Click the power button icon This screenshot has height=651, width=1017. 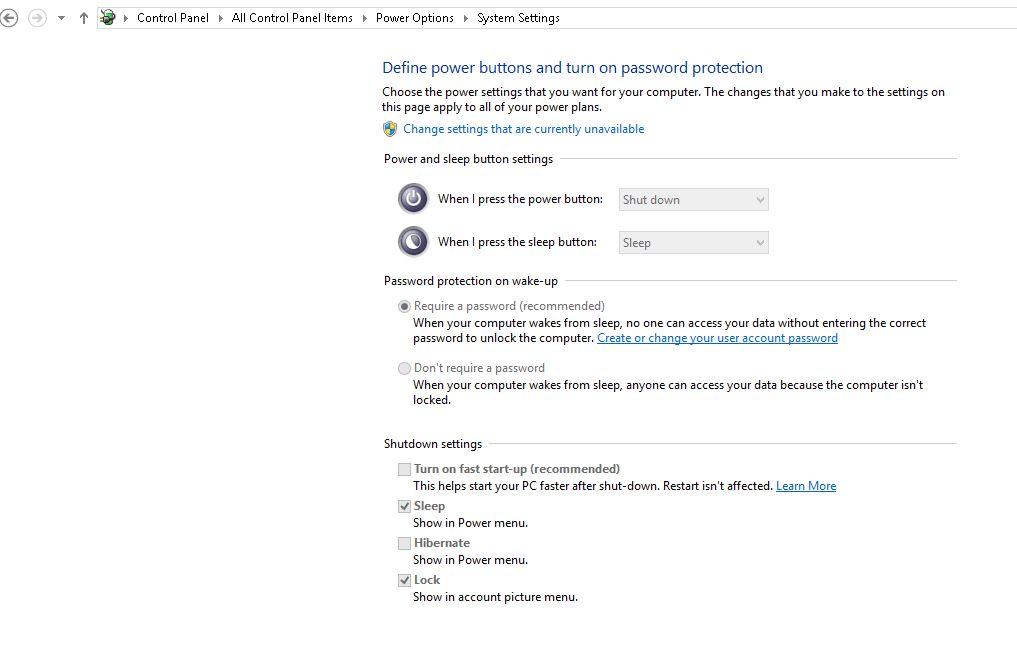(x=413, y=198)
